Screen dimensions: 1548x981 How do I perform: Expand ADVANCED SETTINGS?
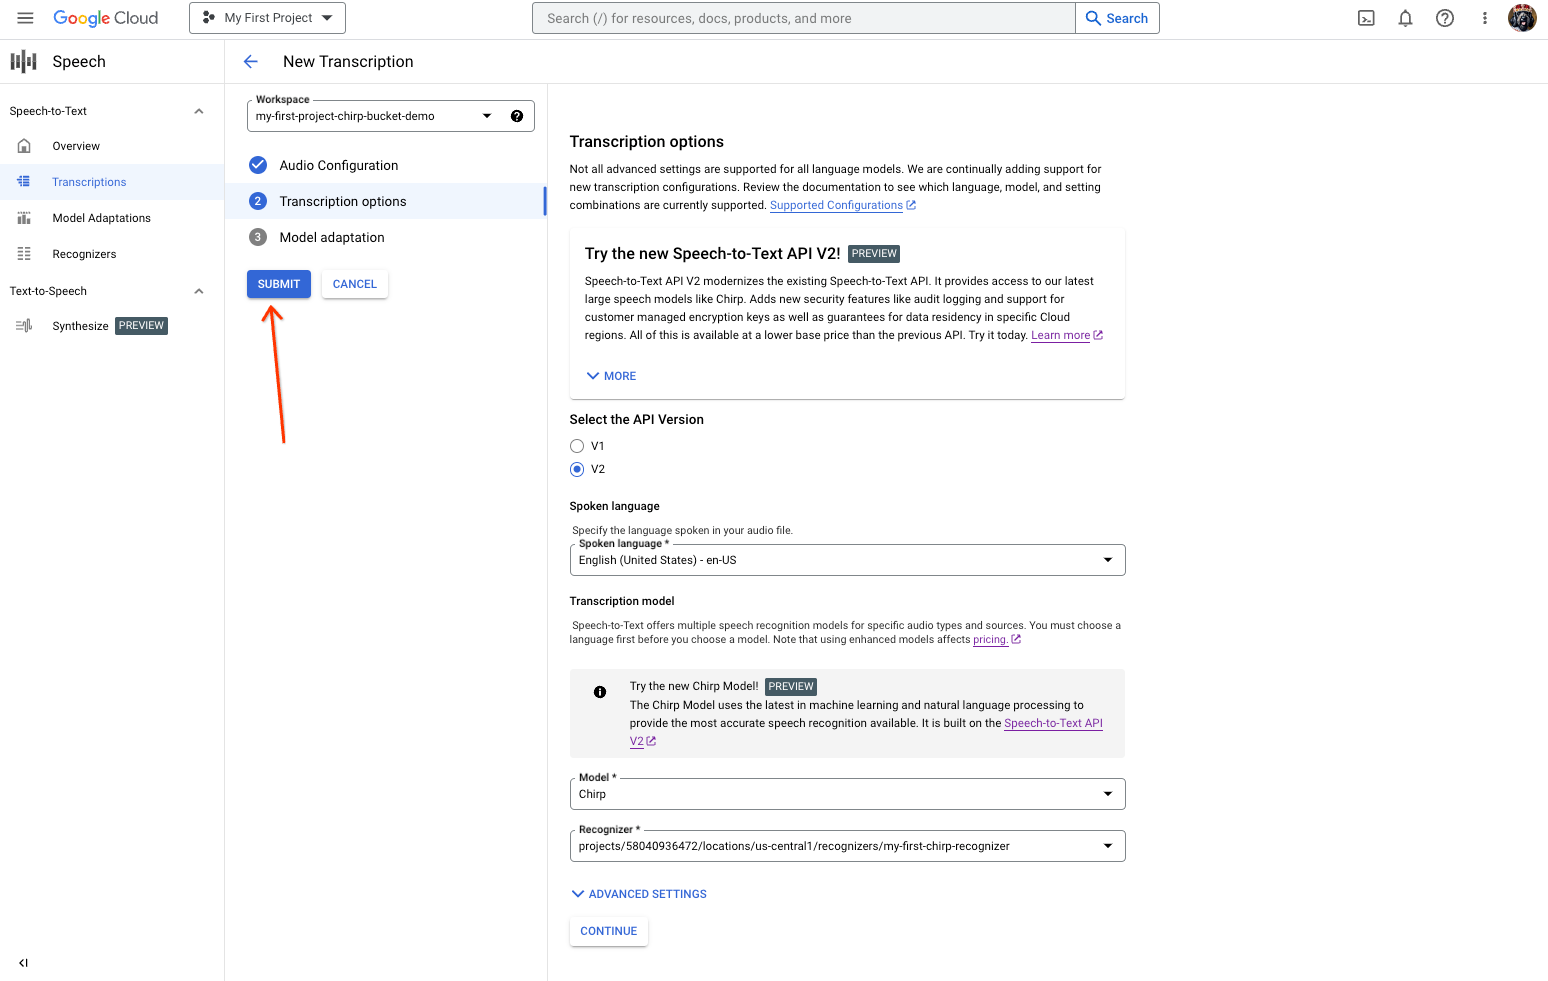coord(638,894)
